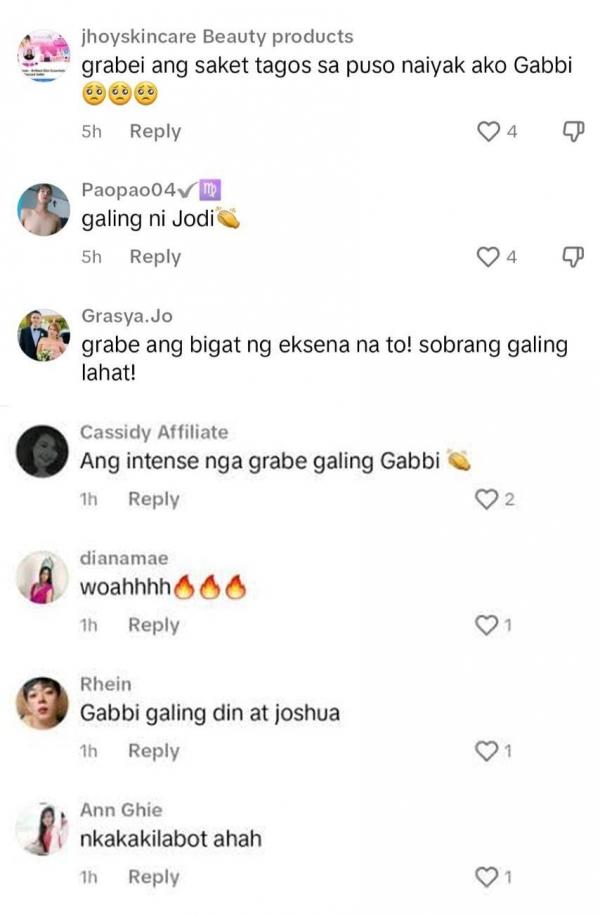Like Ann Ghie's nkakakilabot comment
This screenshot has width=600, height=916.
point(486,877)
